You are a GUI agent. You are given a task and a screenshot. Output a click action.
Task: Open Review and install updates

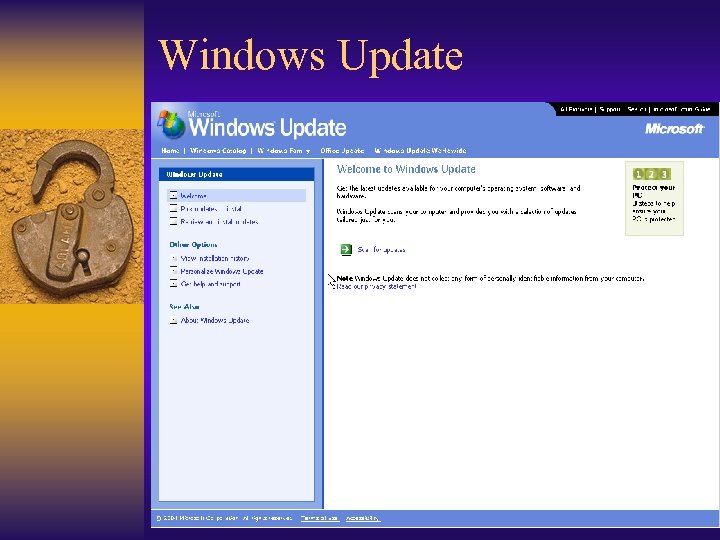click(219, 222)
